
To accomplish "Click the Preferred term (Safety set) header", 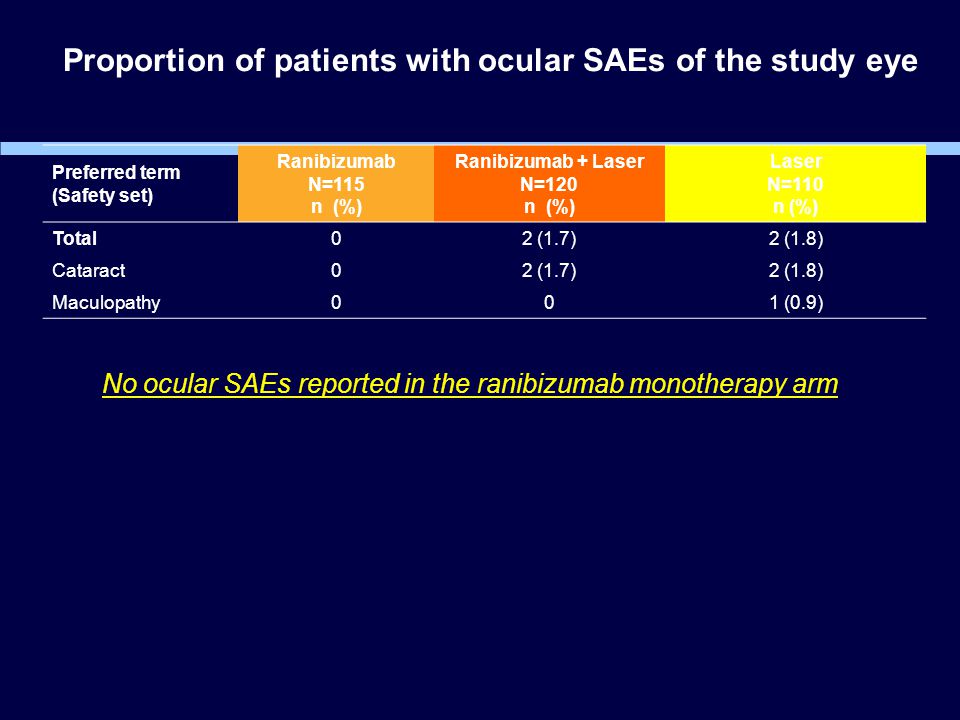I will (116, 184).
